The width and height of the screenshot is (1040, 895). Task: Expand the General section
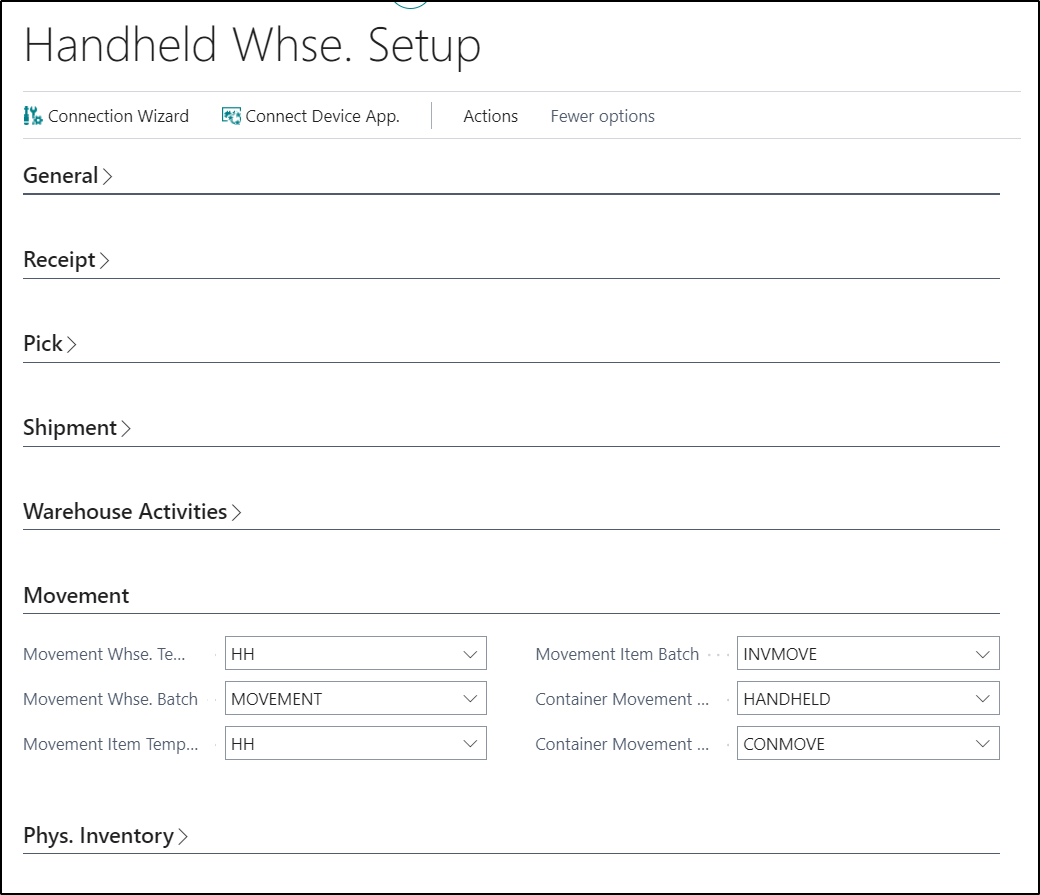click(68, 176)
